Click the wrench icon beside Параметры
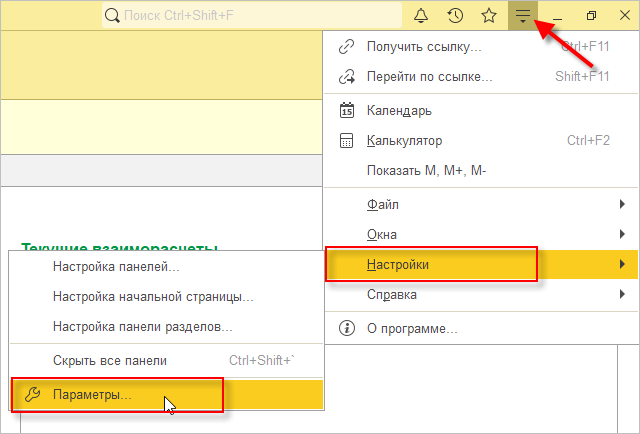The image size is (640, 434). tap(31, 395)
